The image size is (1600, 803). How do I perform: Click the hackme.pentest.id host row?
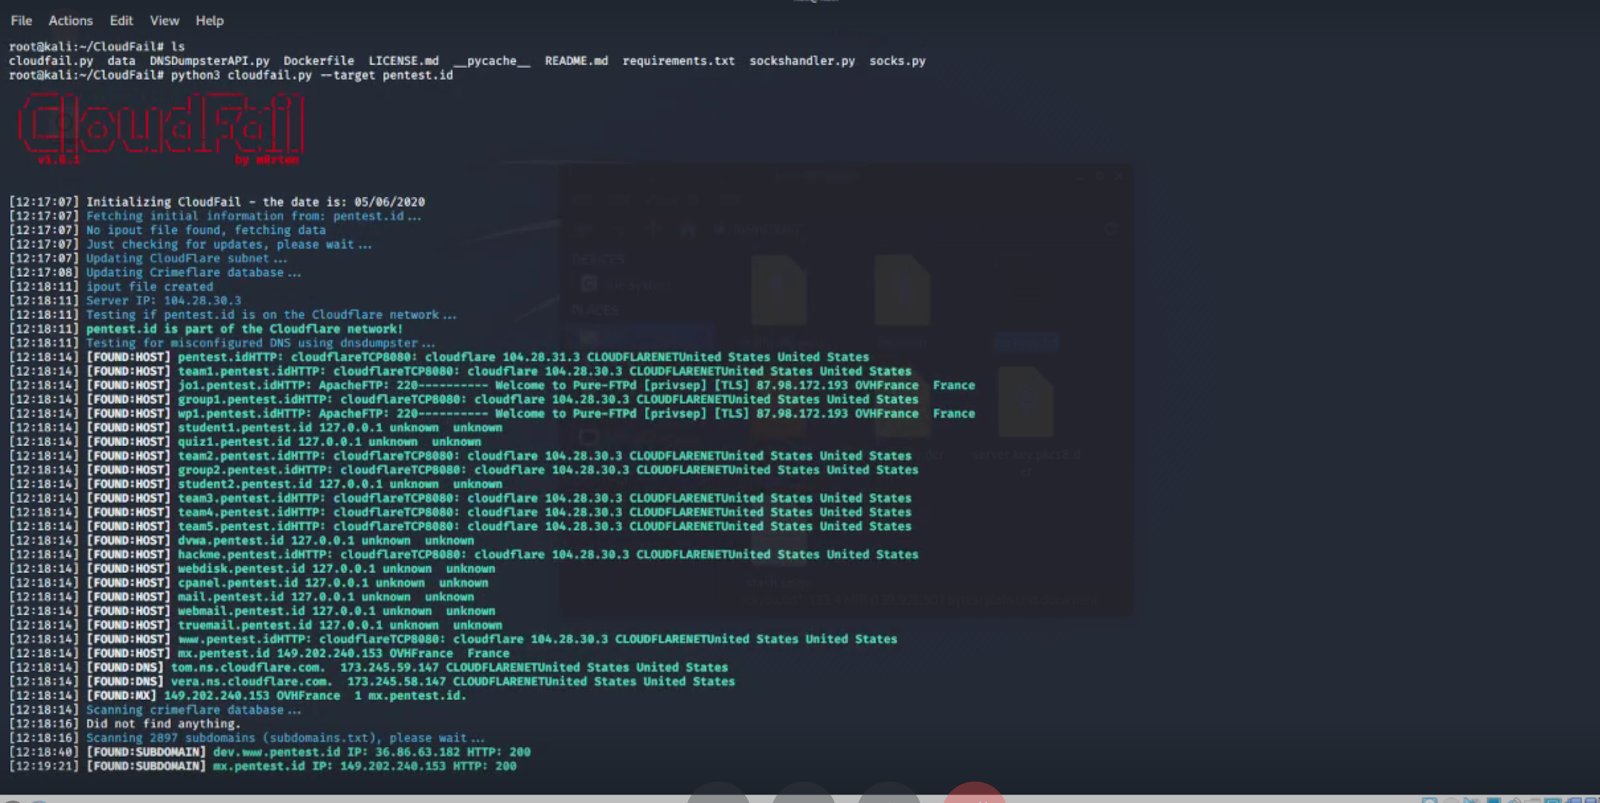click(x=464, y=554)
